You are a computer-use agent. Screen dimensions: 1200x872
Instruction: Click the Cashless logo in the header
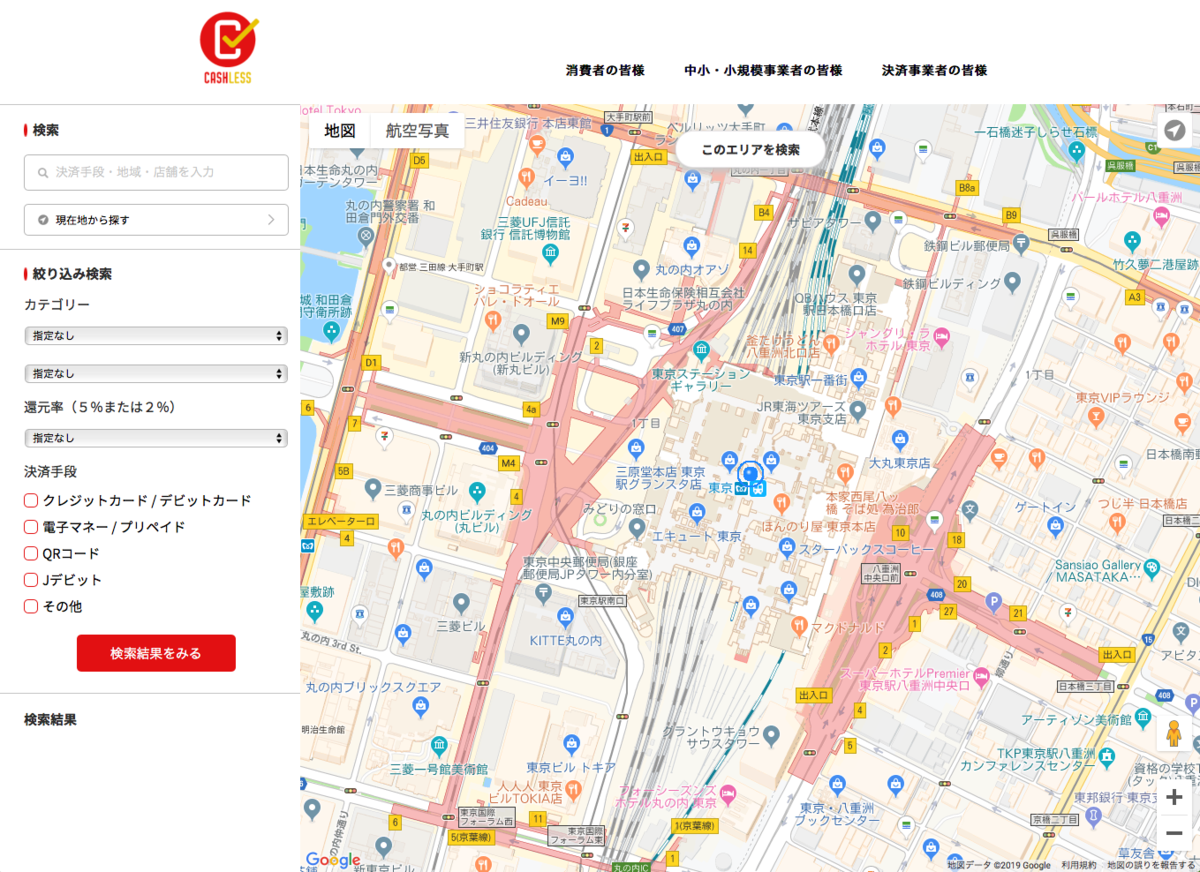tap(228, 47)
